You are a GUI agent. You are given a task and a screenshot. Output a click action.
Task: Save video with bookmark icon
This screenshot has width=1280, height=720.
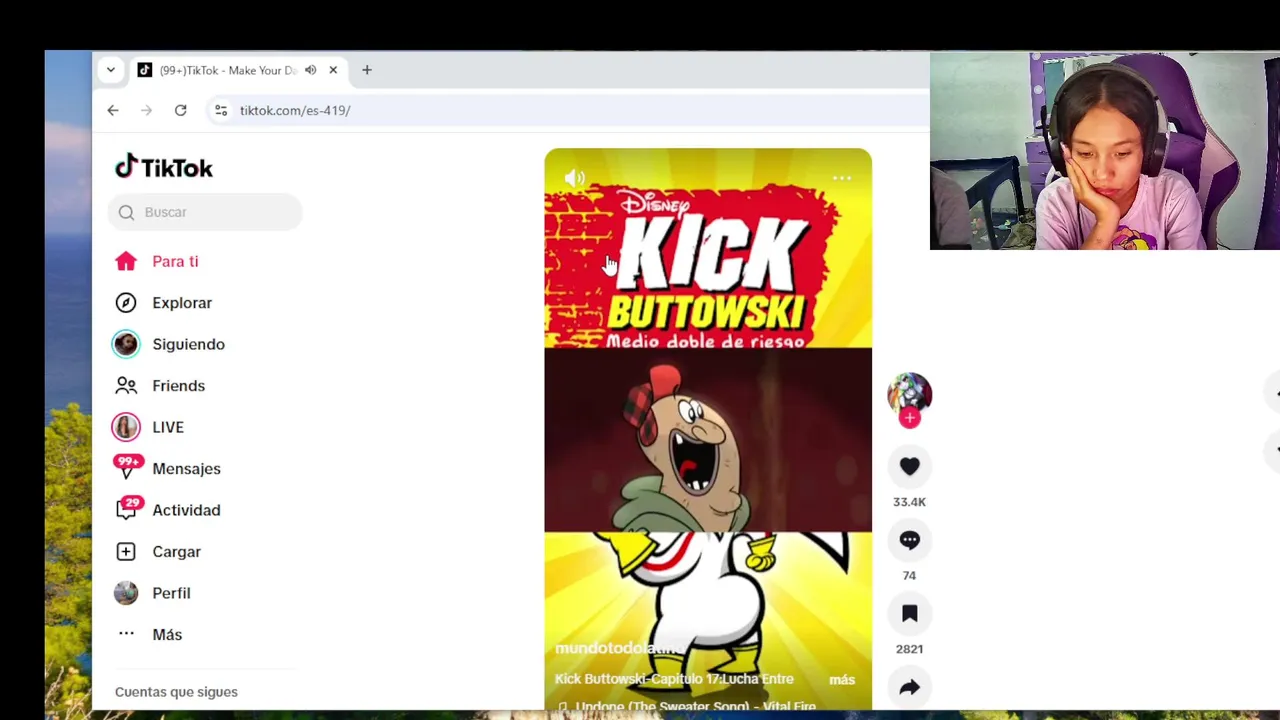pos(910,614)
